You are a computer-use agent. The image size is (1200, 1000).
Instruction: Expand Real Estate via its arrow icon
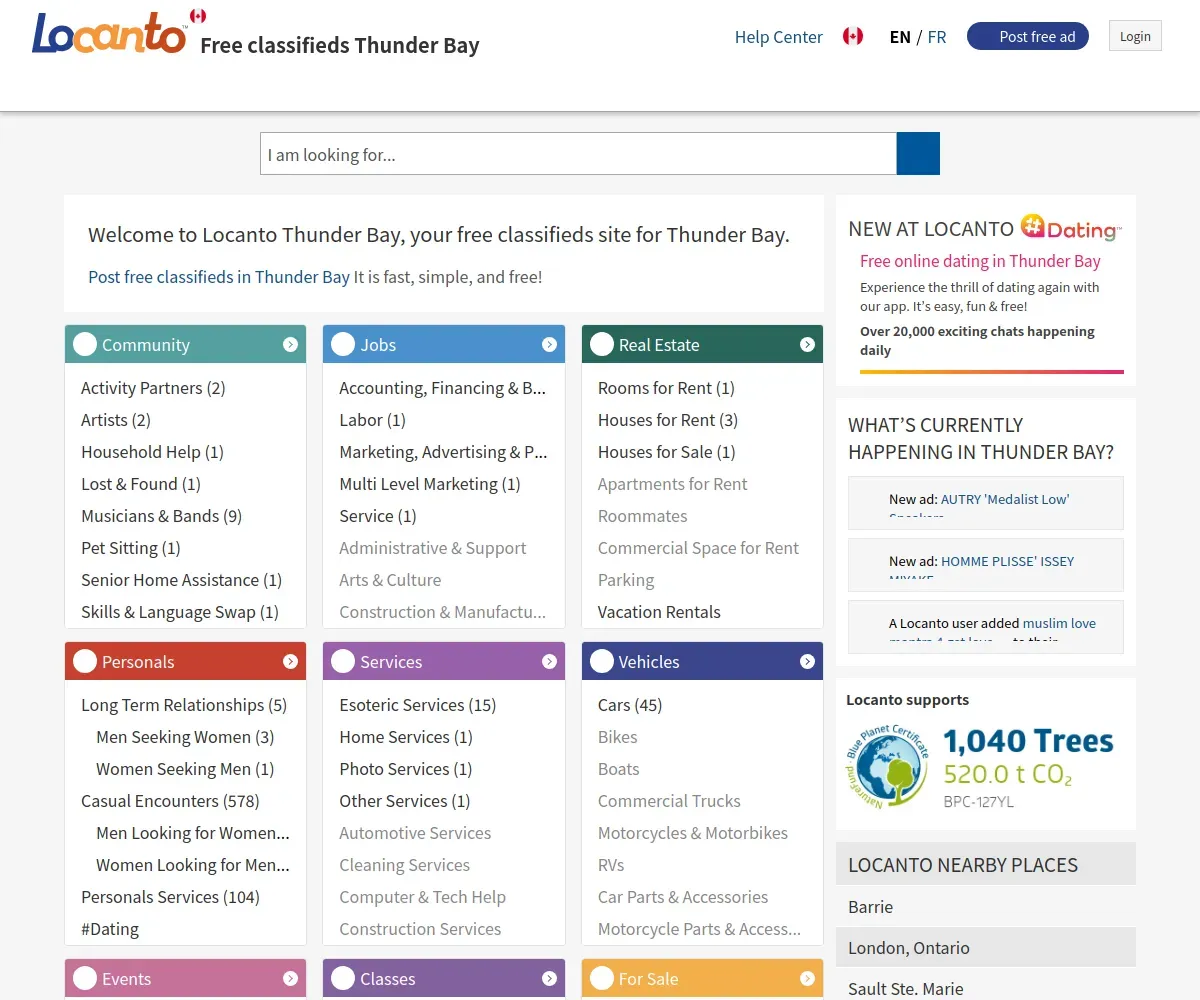click(x=807, y=344)
